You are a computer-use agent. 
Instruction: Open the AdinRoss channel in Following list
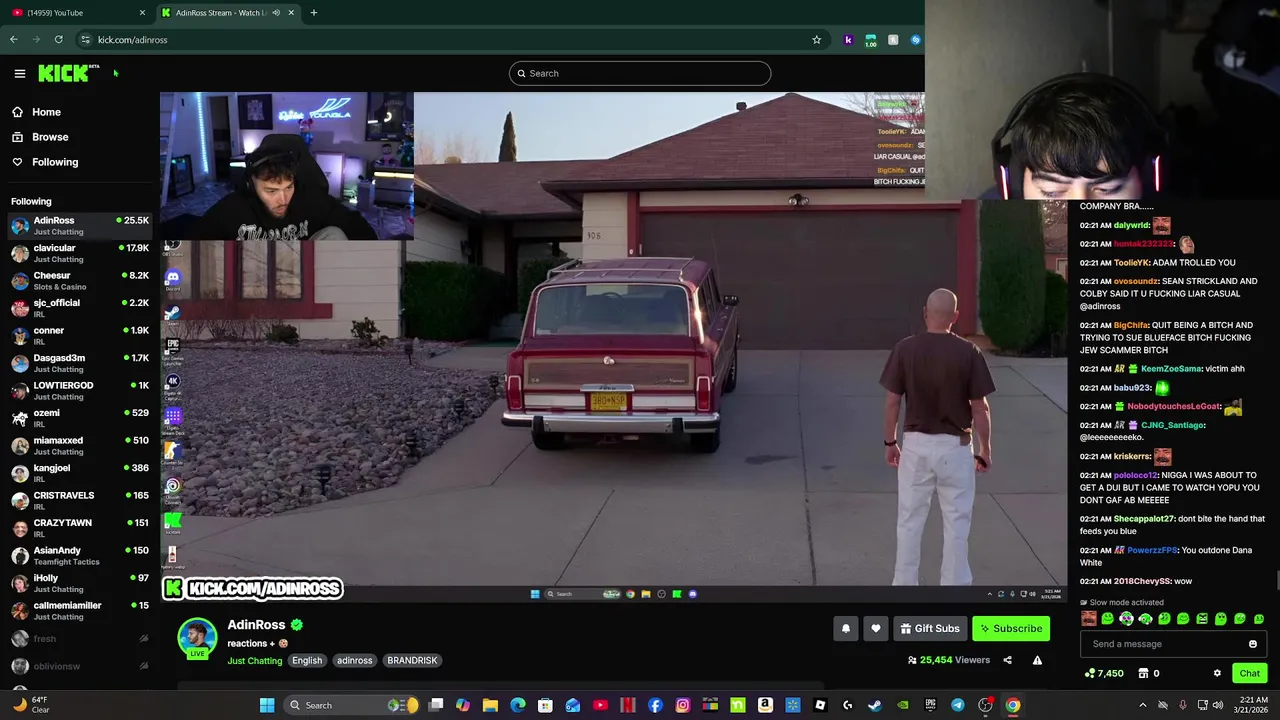[x=80, y=225]
